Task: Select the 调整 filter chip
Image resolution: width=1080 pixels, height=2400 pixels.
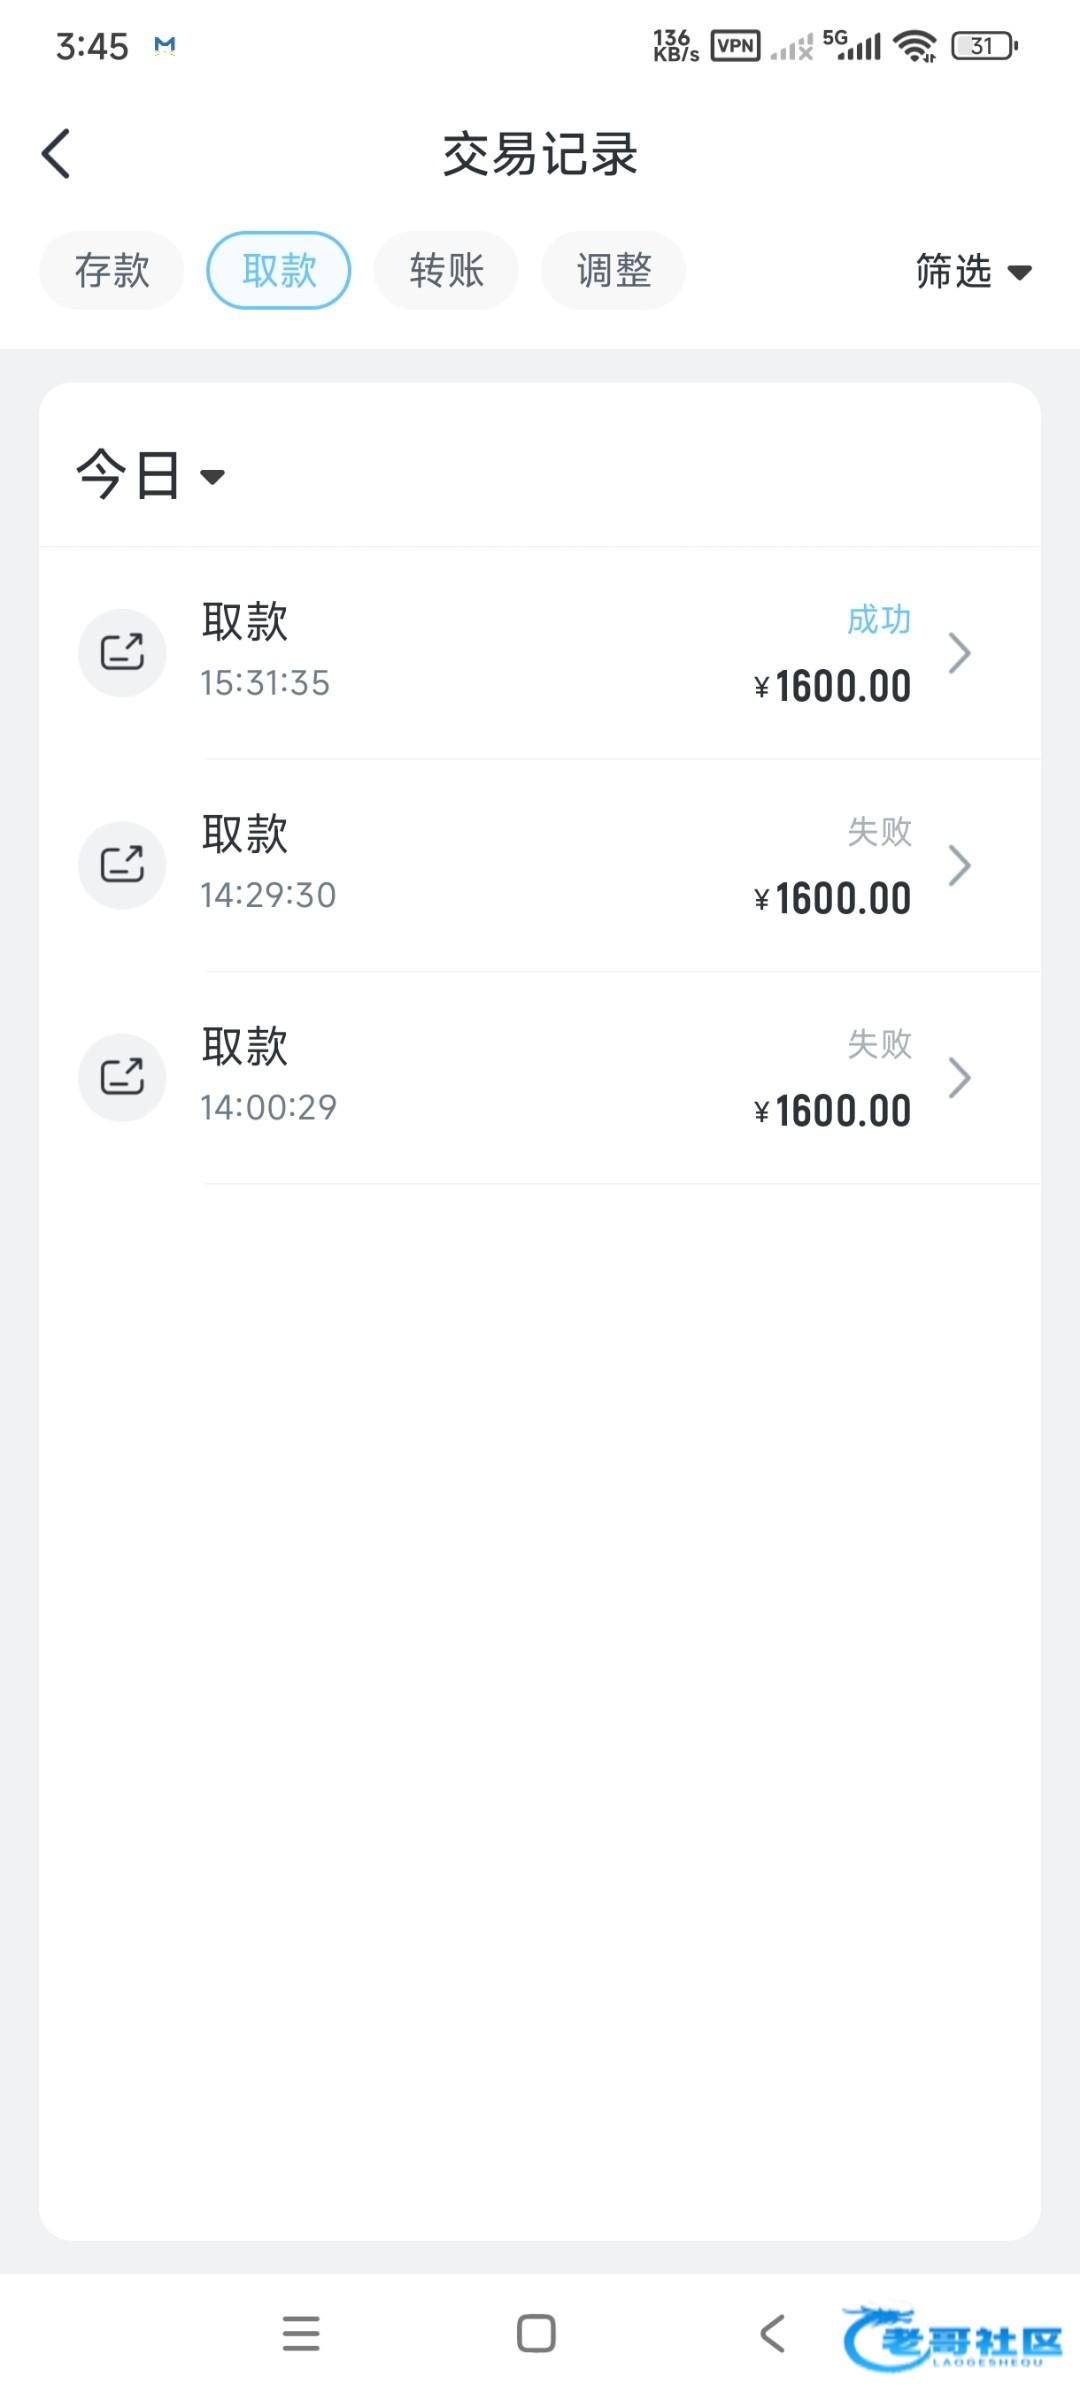Action: click(613, 270)
